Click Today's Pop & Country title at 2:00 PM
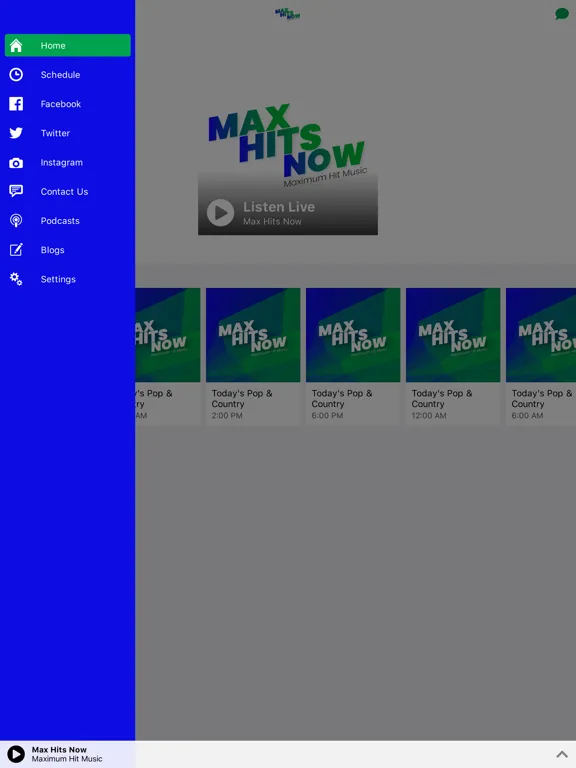Image resolution: width=576 pixels, height=768 pixels. pyautogui.click(x=242, y=398)
